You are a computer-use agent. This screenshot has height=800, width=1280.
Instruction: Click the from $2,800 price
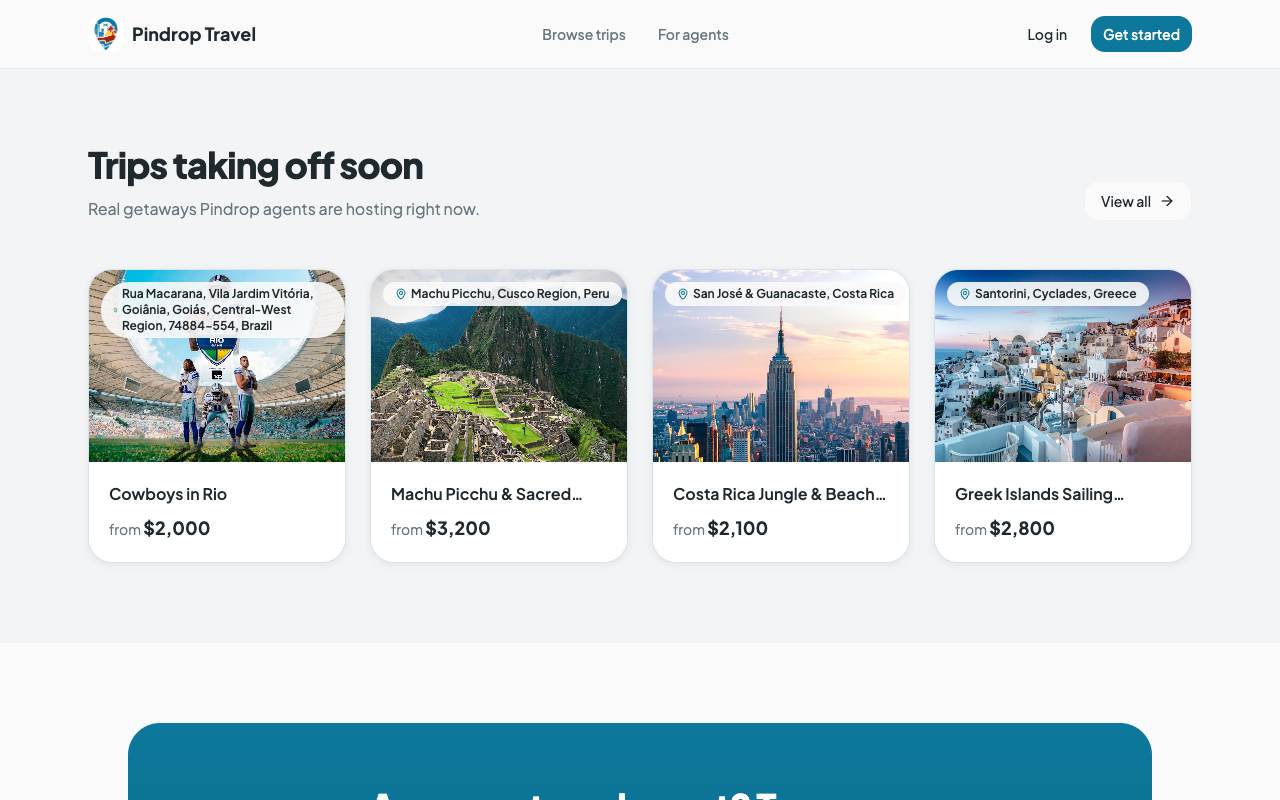[x=1005, y=528]
